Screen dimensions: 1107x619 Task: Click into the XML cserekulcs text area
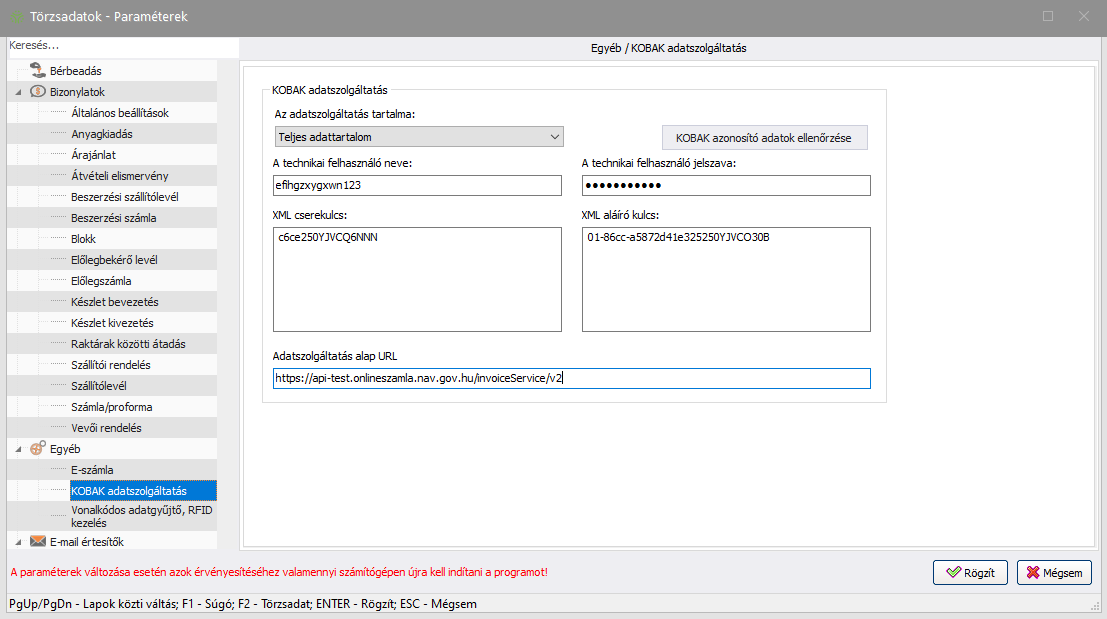418,279
